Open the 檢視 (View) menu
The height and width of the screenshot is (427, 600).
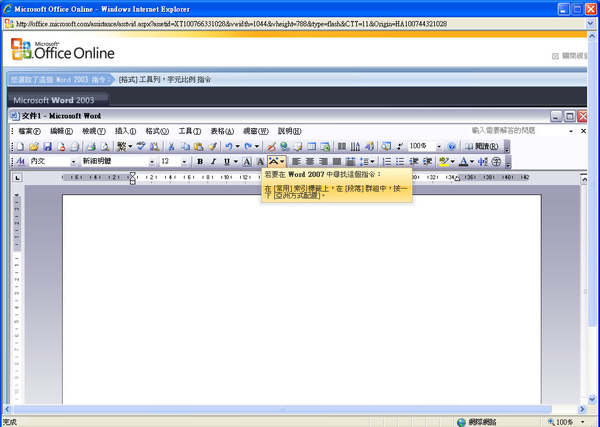coord(94,131)
